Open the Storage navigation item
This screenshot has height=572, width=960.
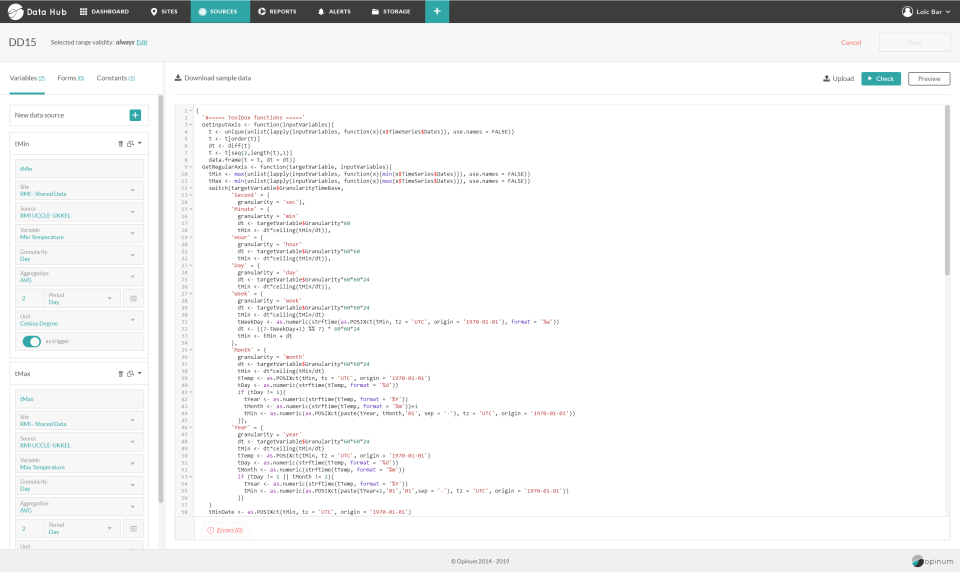click(x=391, y=12)
